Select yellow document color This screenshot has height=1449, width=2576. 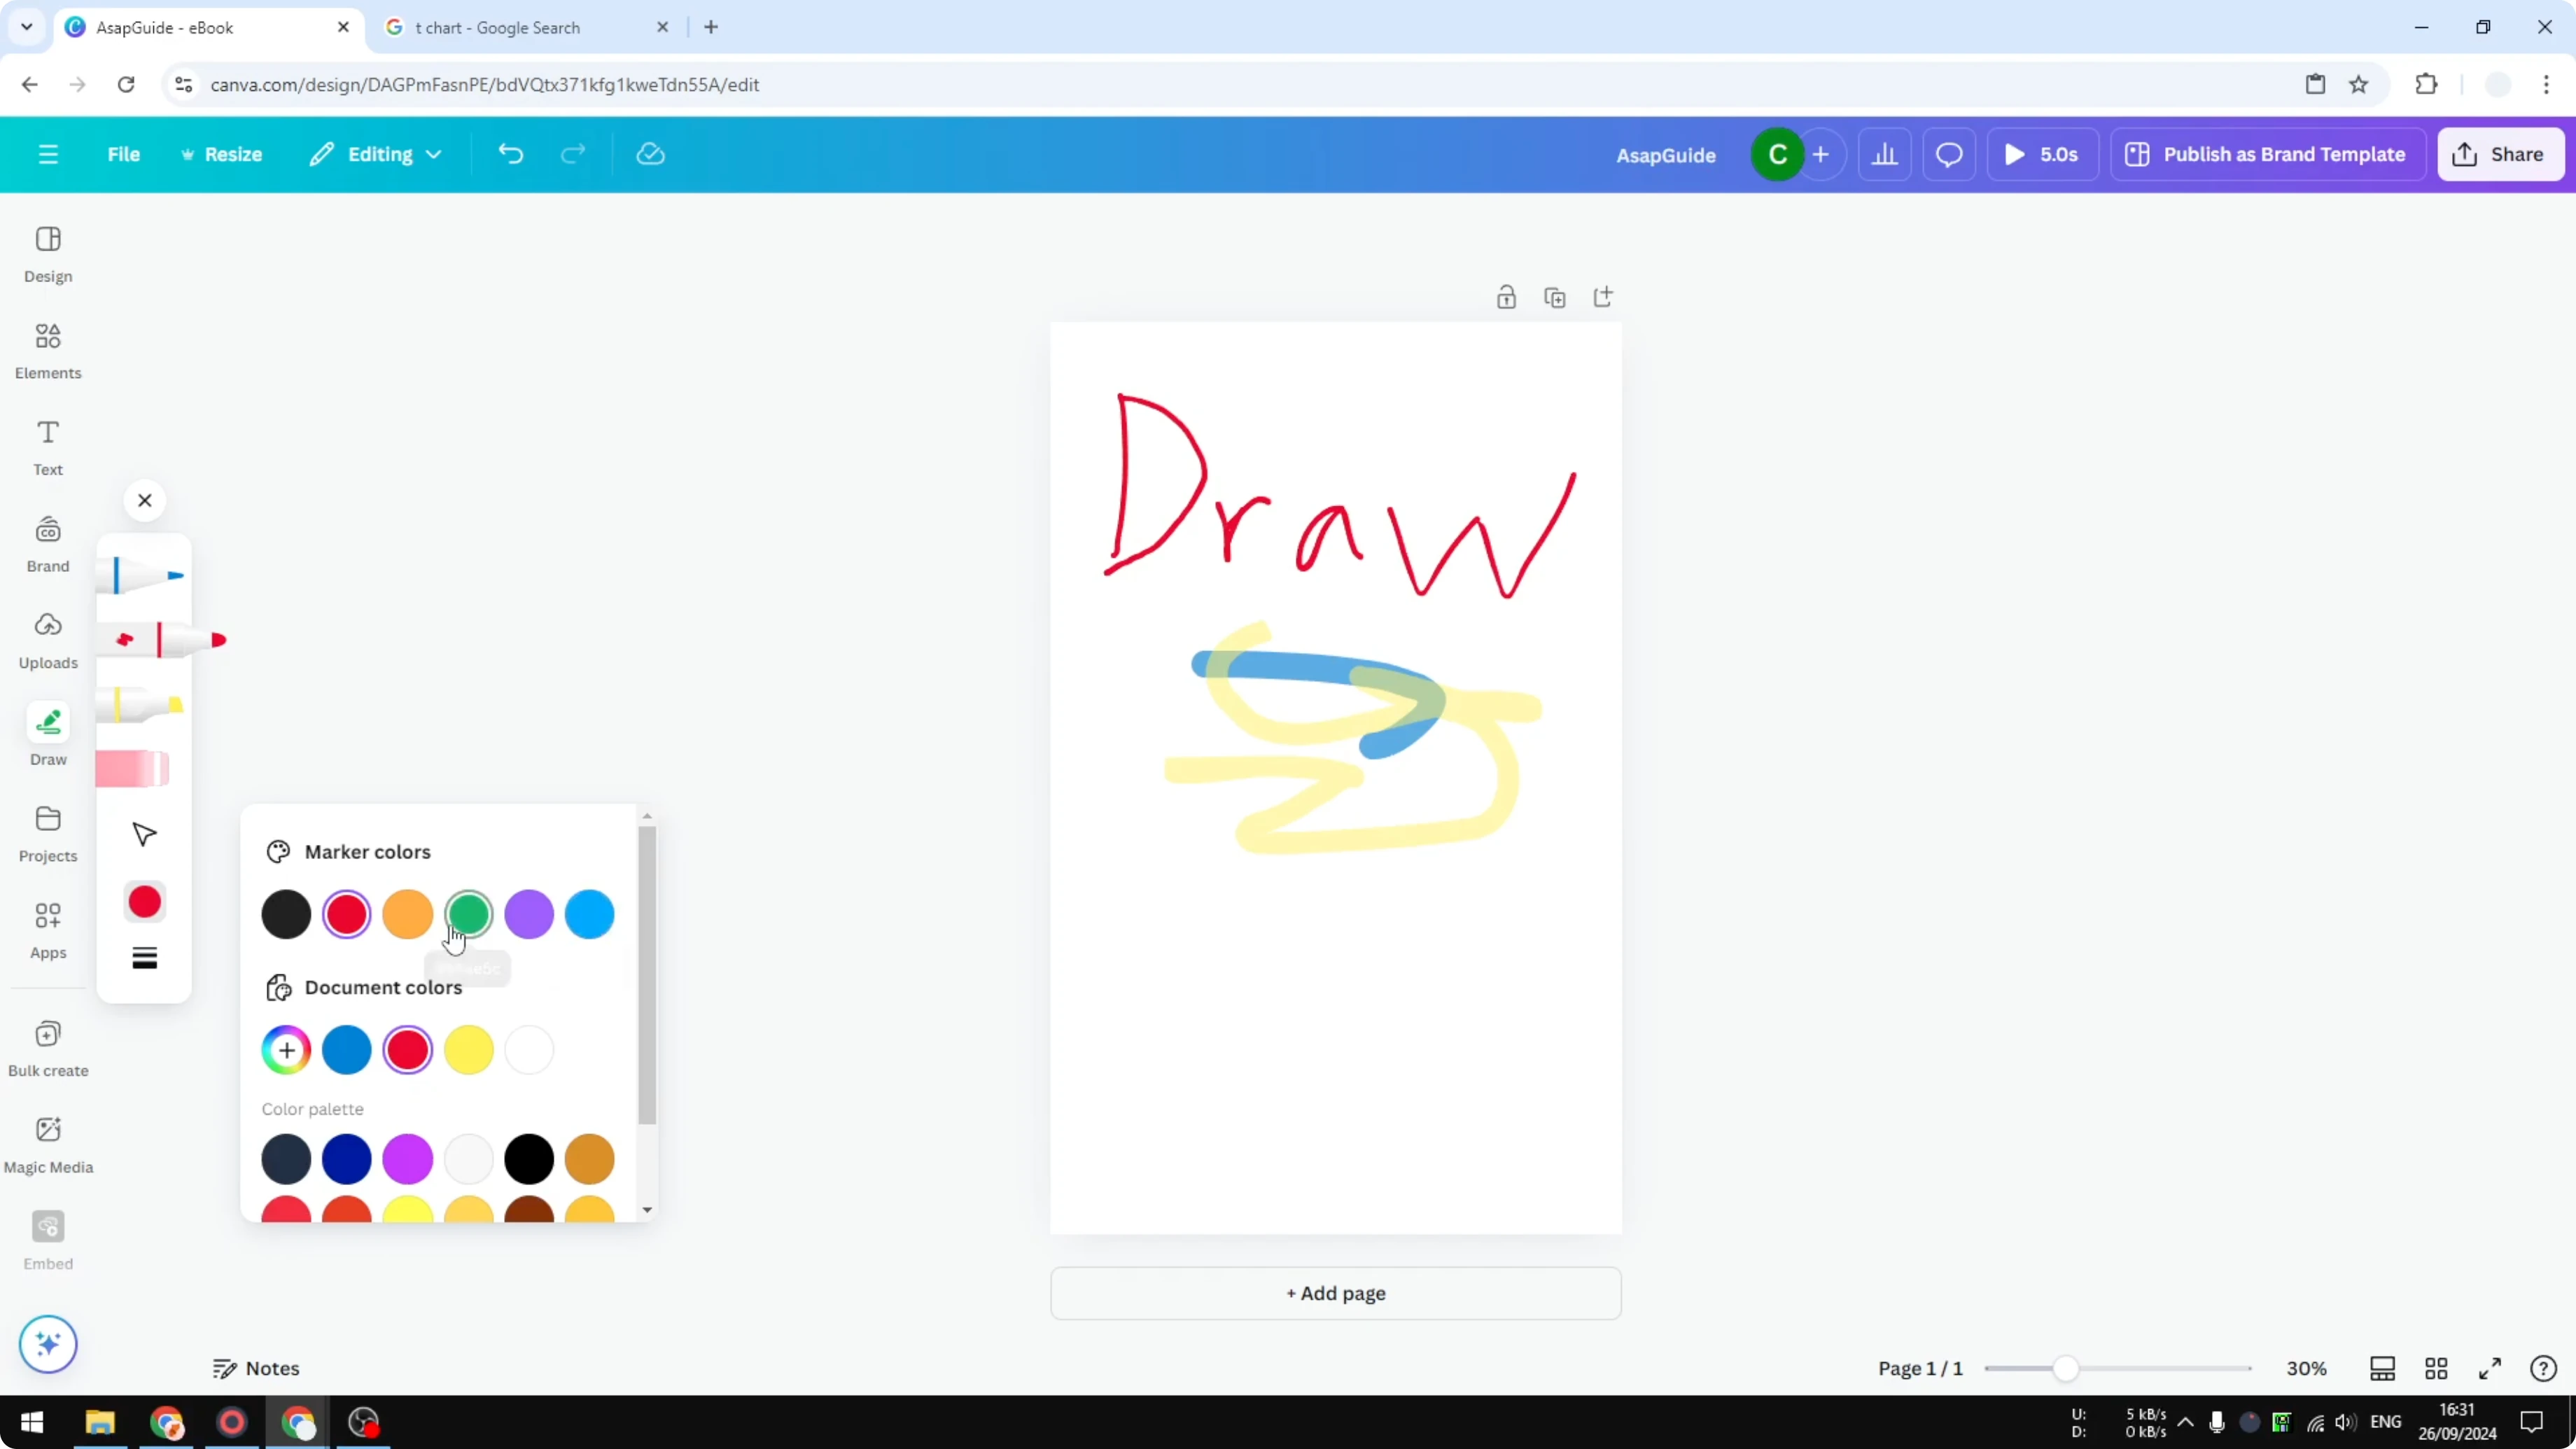pos(468,1050)
